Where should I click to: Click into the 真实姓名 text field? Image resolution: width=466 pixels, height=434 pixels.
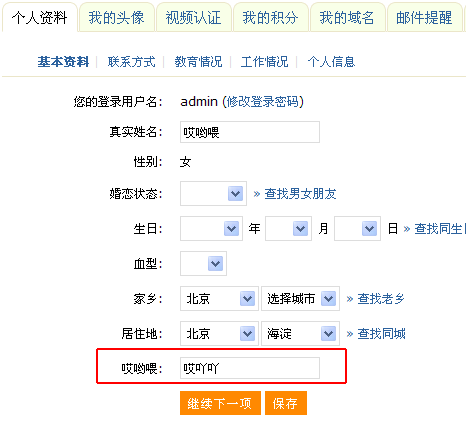(250, 132)
